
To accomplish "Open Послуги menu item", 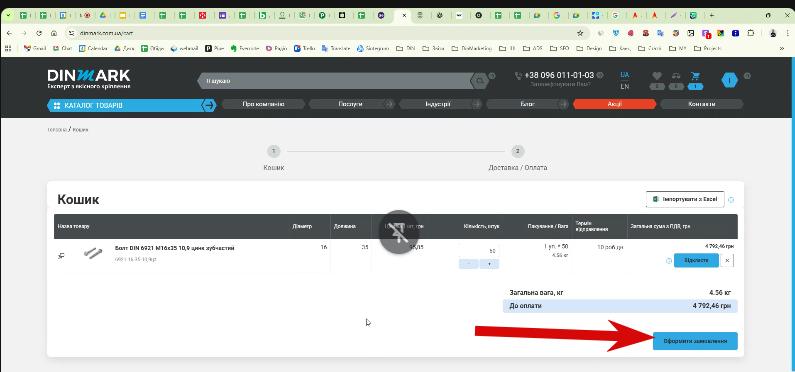I will [x=350, y=104].
